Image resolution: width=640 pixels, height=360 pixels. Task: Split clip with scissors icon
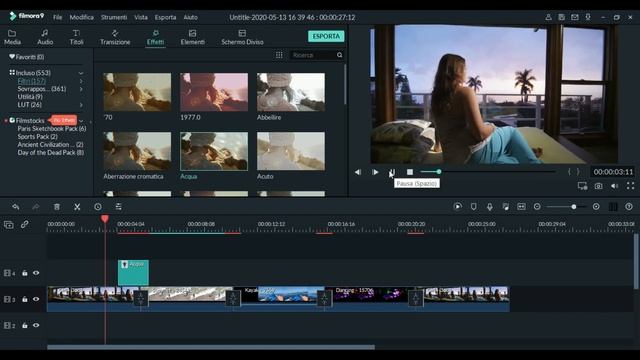tap(77, 207)
